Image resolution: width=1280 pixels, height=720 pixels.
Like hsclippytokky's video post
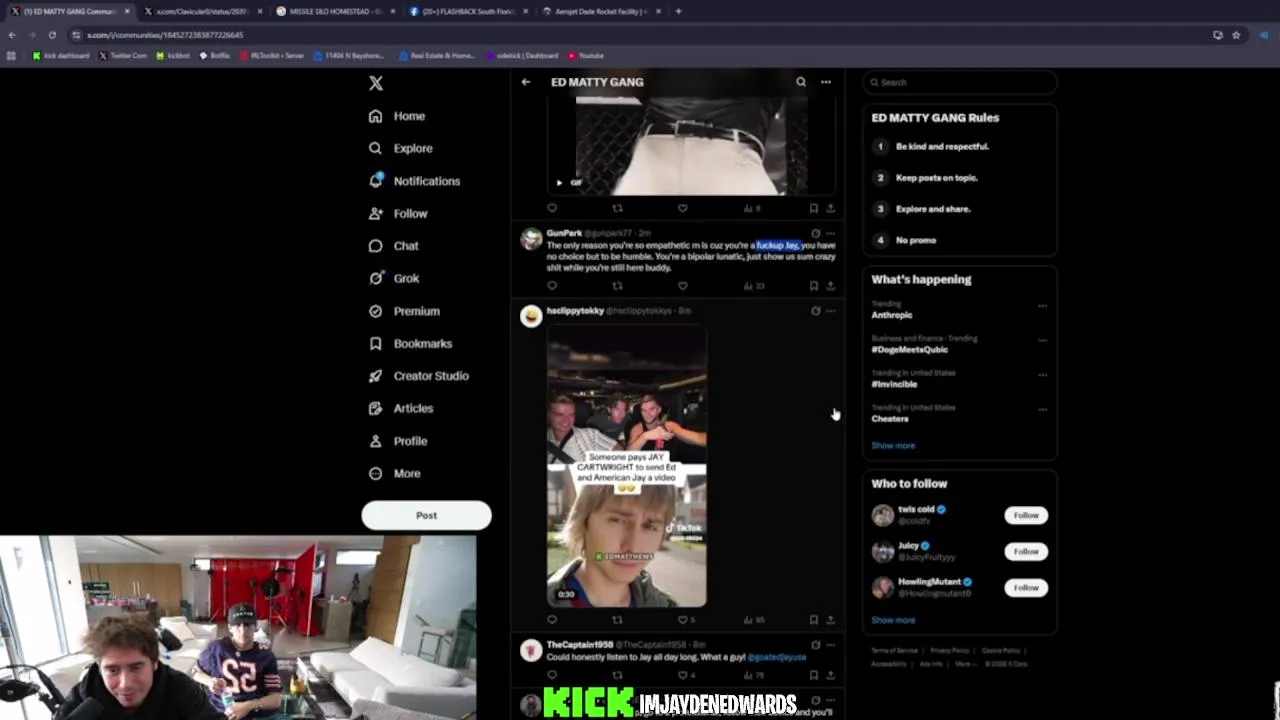(x=683, y=620)
